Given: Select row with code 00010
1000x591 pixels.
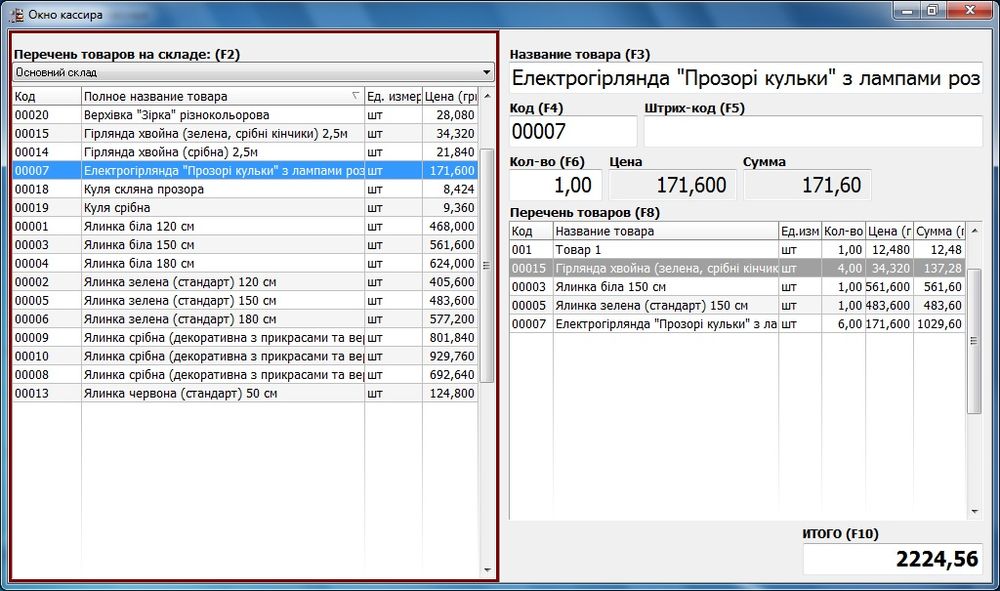Looking at the screenshot, I should (245, 355).
